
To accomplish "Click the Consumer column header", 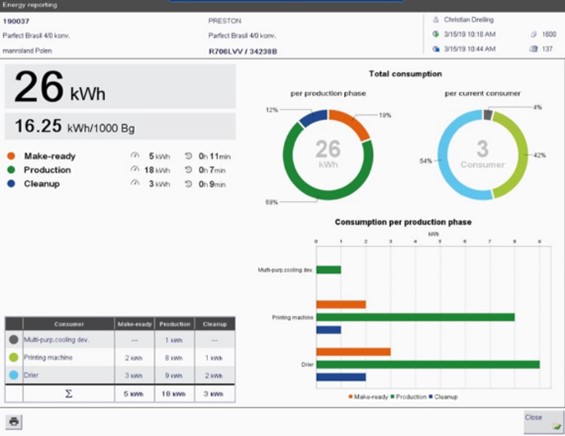I will 69,324.
